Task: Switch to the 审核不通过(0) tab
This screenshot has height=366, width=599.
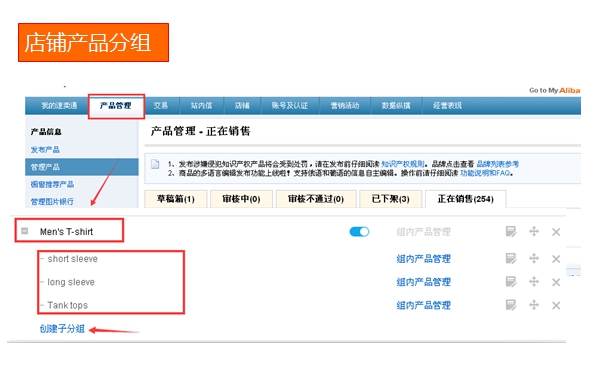Action: [x=316, y=199]
